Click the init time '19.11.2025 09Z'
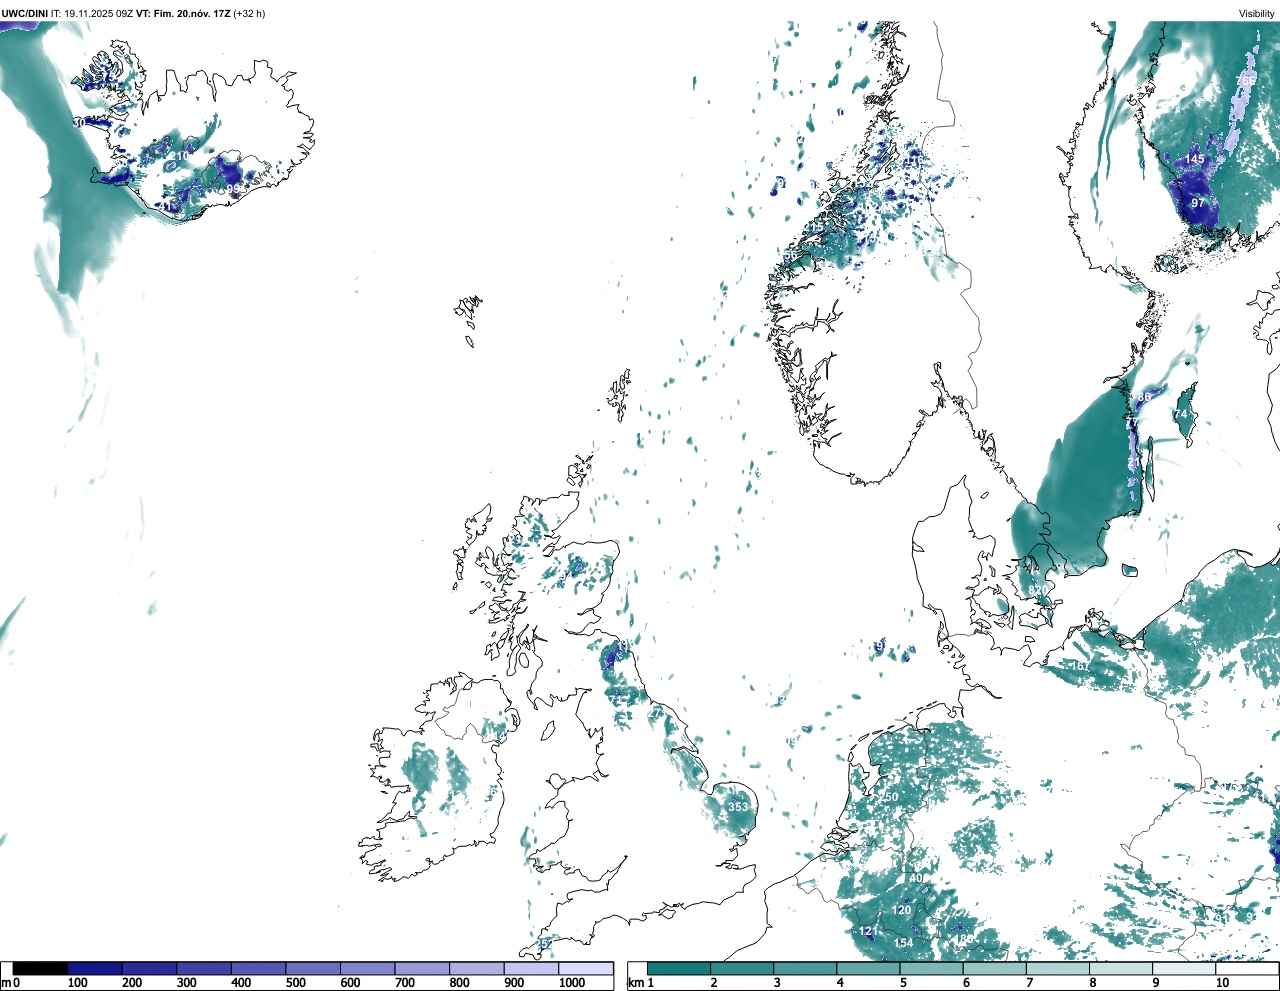The image size is (1280, 991). coord(99,13)
